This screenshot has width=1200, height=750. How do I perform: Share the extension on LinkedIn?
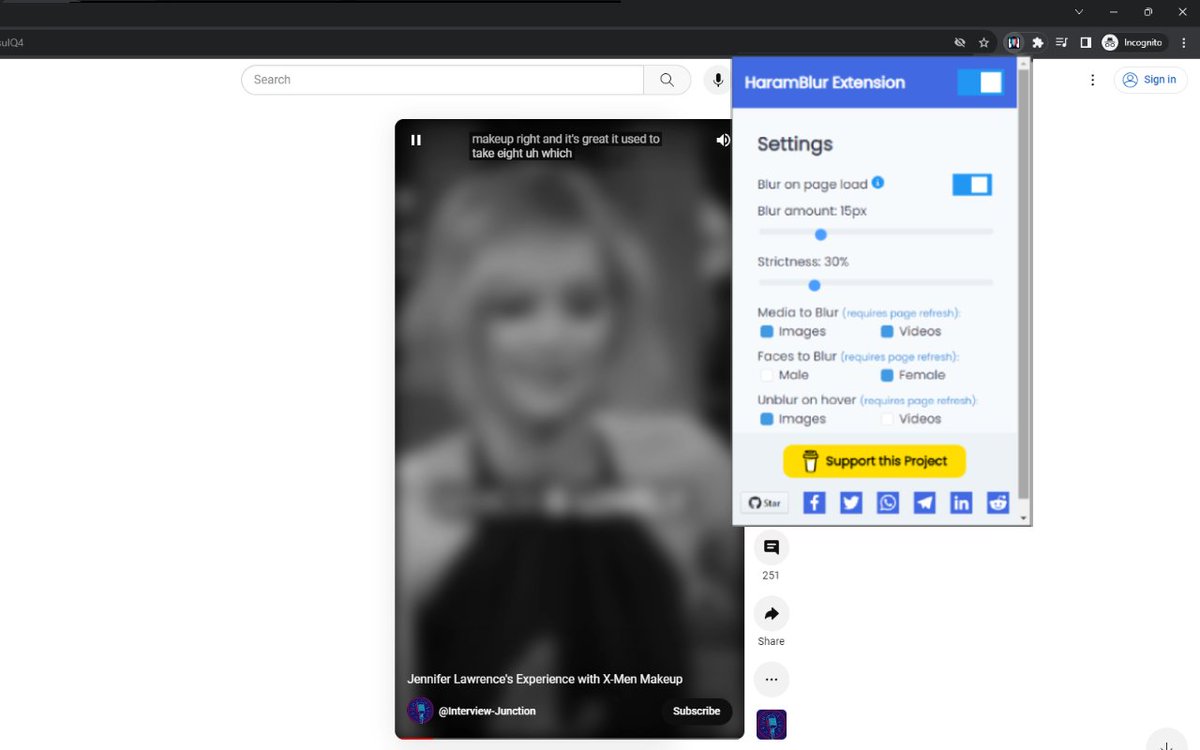[x=961, y=503]
